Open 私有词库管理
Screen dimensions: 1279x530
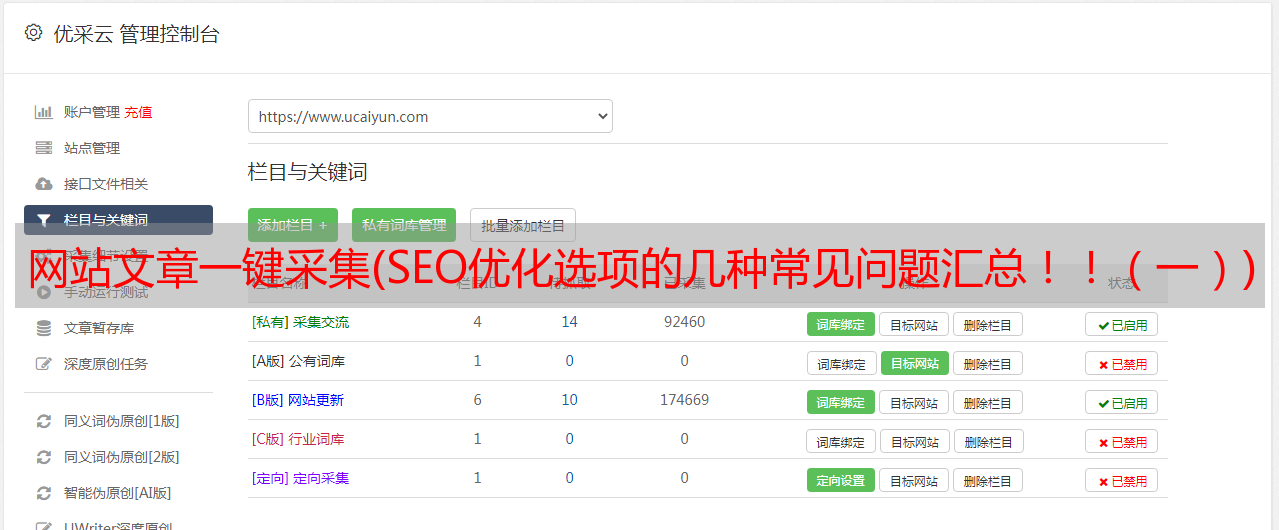(404, 225)
